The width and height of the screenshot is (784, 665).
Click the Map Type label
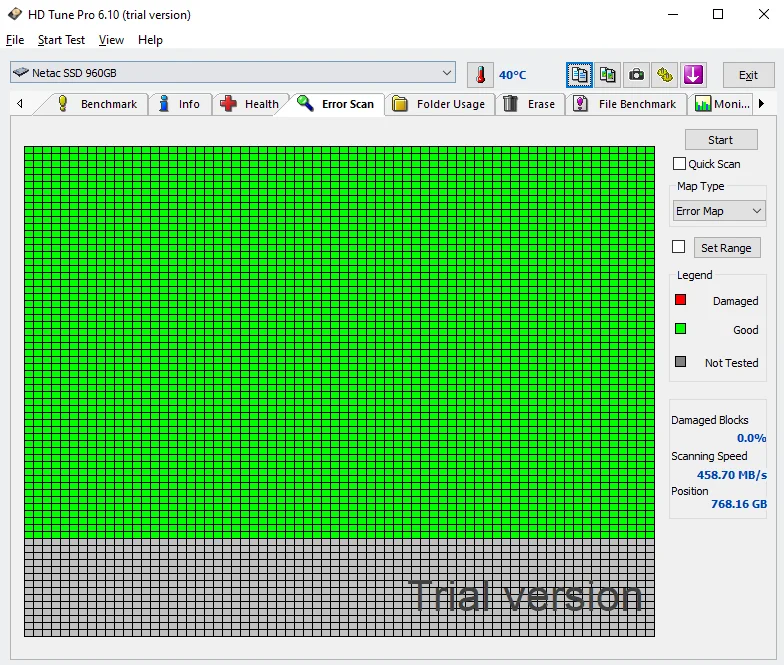(700, 186)
